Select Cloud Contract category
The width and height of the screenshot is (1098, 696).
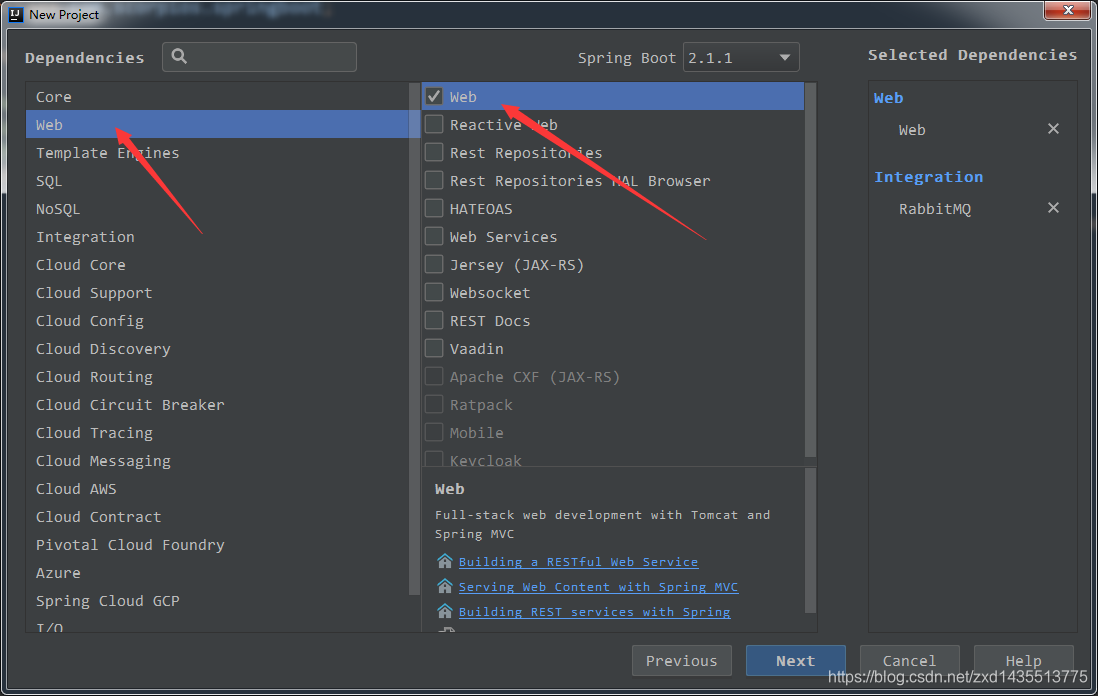pyautogui.click(x=217, y=517)
